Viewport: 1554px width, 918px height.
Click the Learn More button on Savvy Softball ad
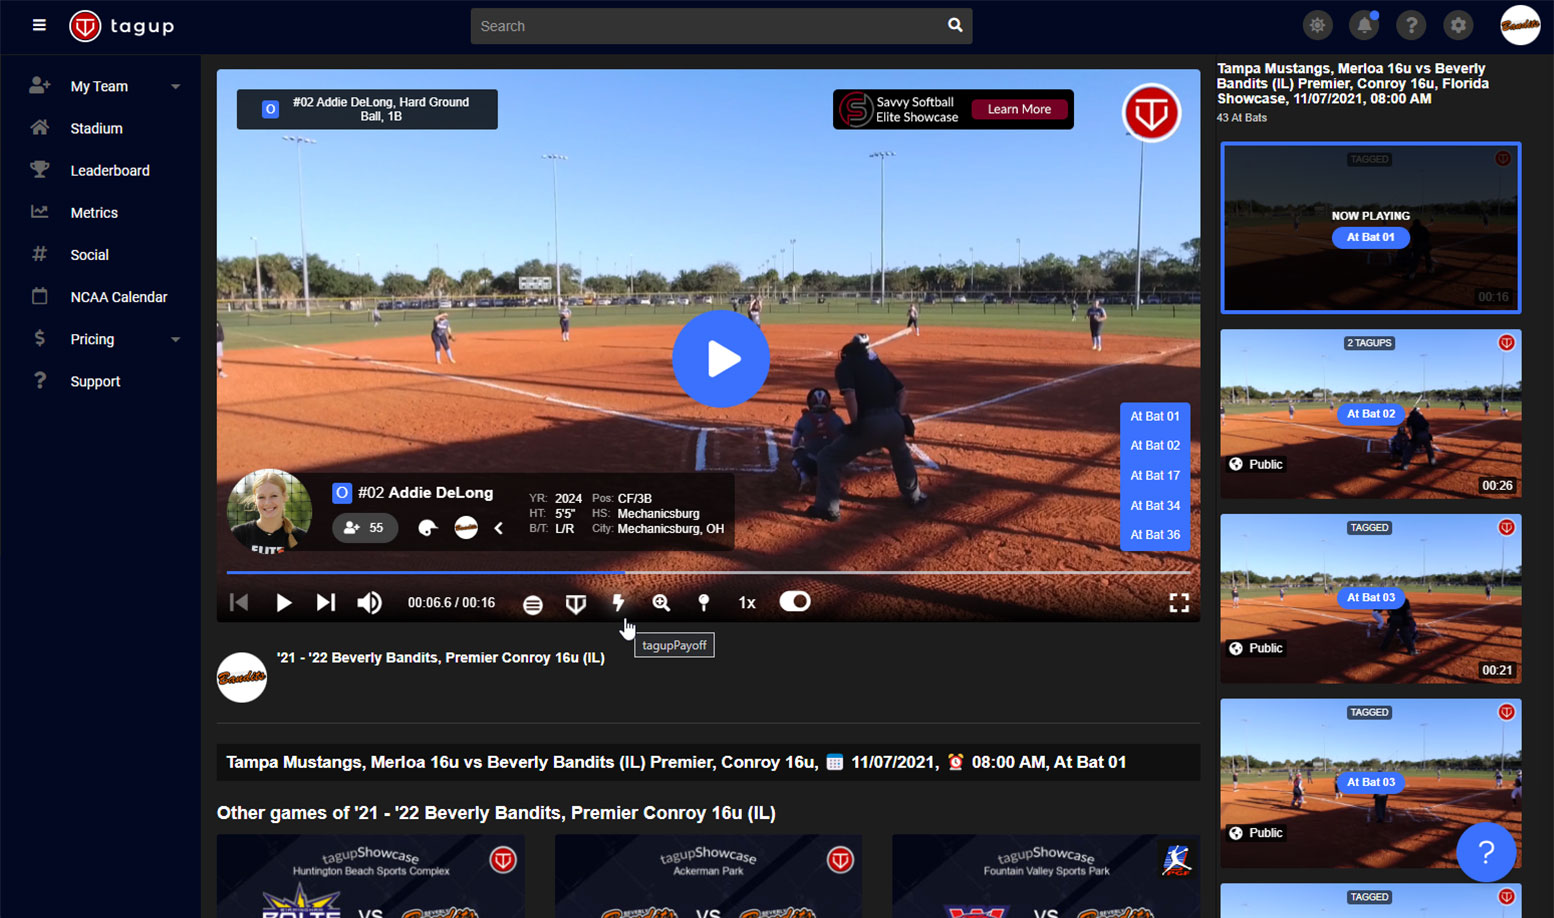pyautogui.click(x=1019, y=109)
